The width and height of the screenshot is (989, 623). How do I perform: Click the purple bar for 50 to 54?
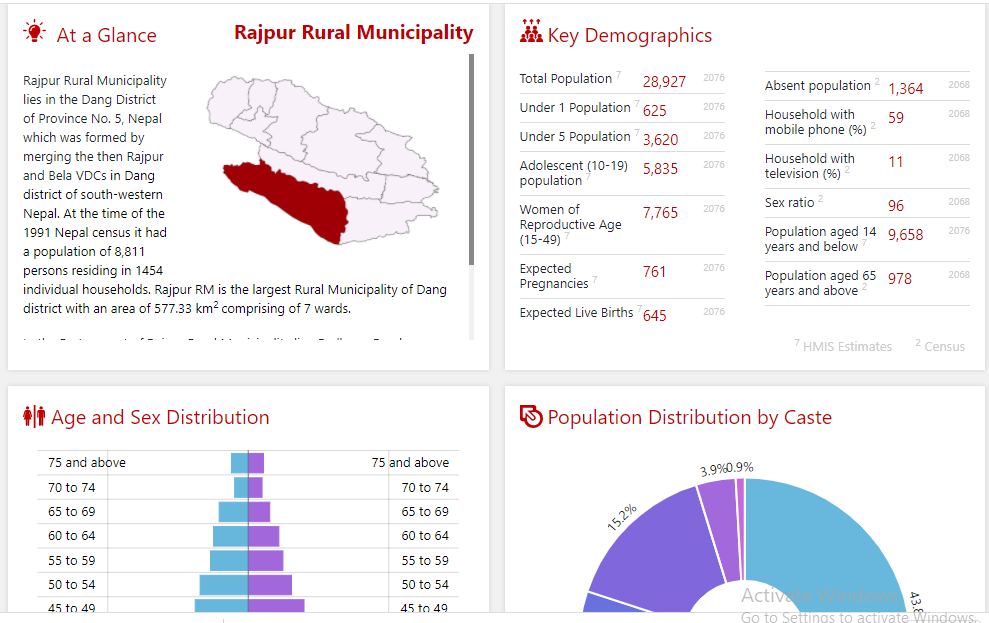tap(270, 585)
